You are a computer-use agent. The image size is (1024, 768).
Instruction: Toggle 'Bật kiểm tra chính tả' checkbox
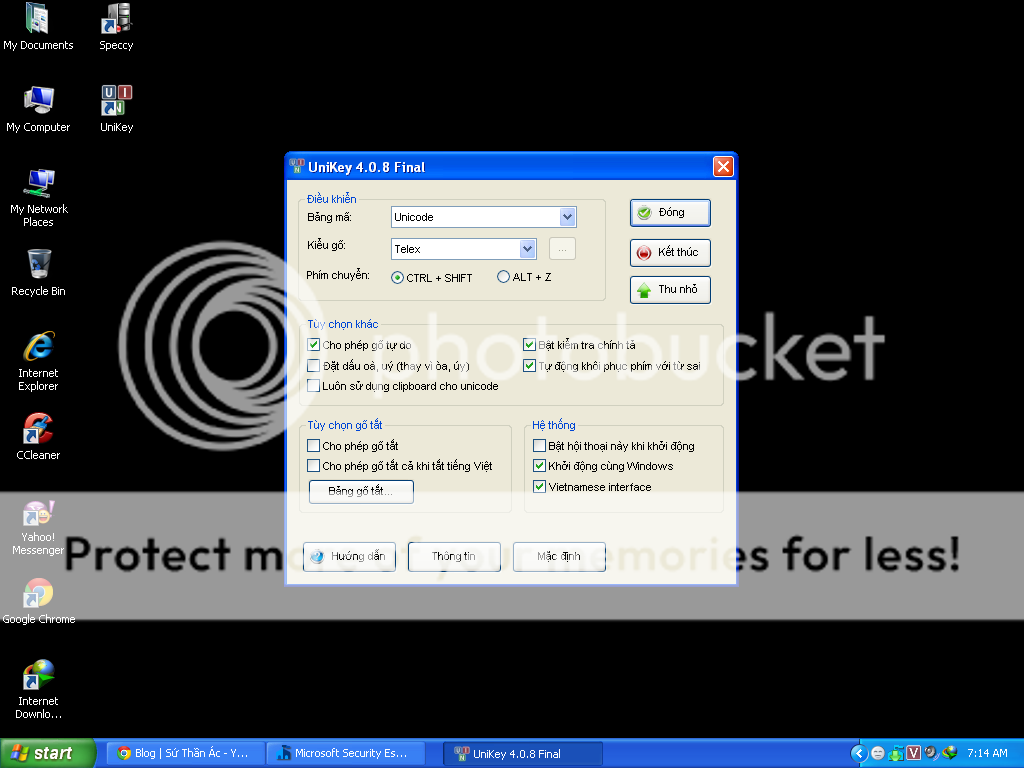tap(530, 345)
